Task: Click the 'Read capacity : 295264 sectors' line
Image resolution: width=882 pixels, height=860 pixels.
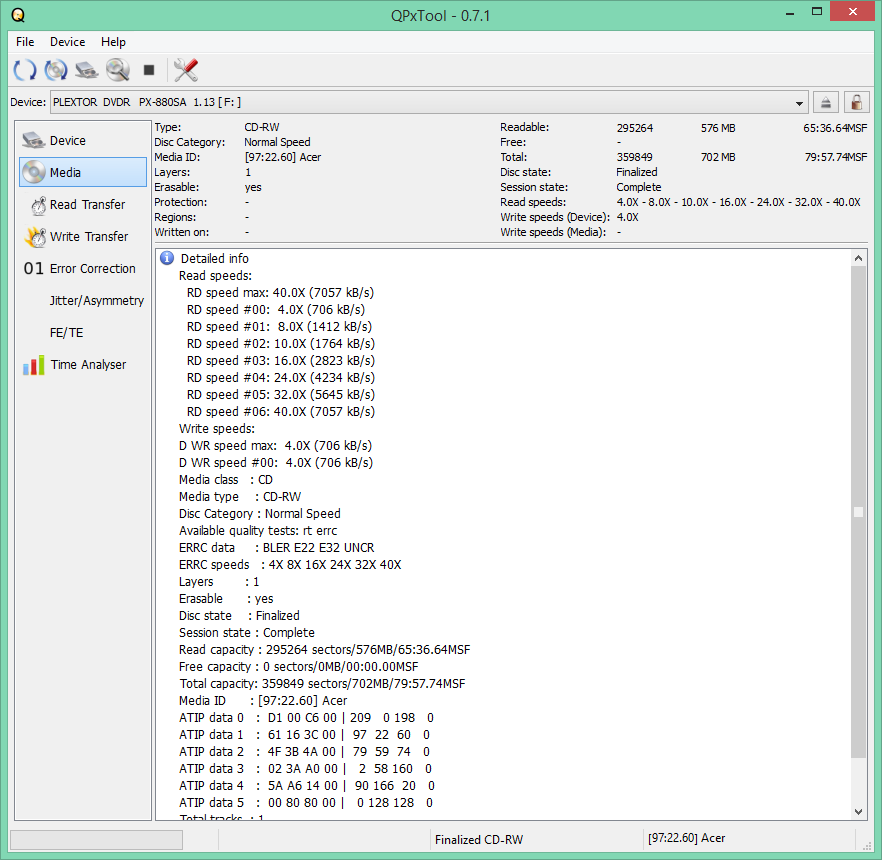Action: [x=325, y=650]
